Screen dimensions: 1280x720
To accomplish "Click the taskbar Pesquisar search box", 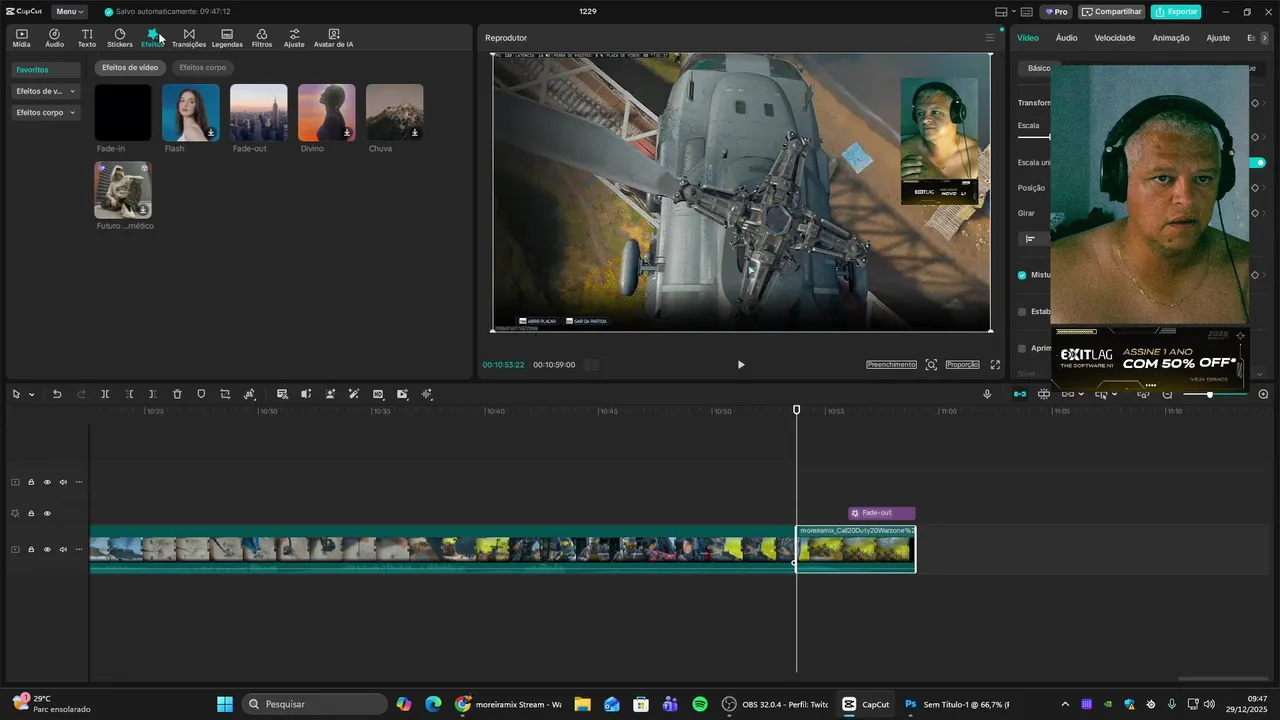I will (316, 704).
